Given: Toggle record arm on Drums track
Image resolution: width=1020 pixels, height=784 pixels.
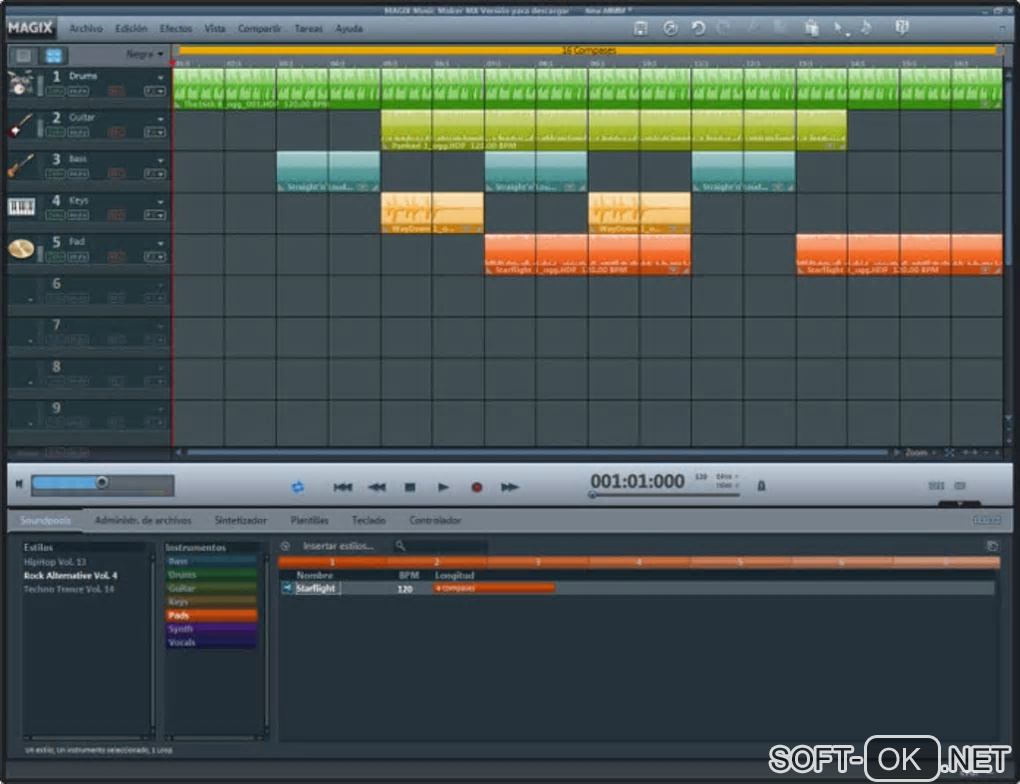Looking at the screenshot, I should (116, 91).
